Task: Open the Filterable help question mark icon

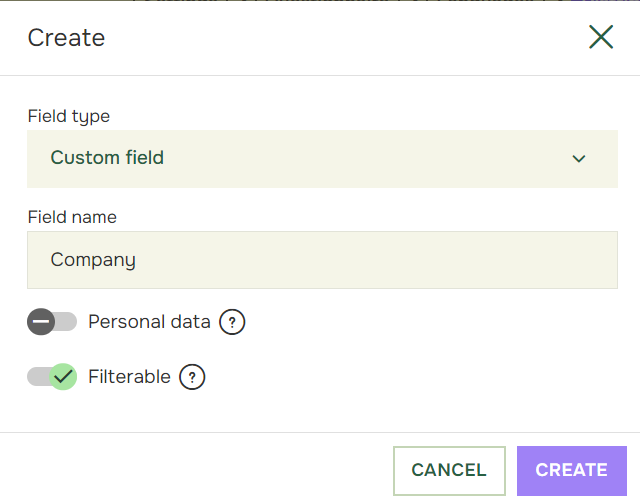Action: (x=192, y=377)
